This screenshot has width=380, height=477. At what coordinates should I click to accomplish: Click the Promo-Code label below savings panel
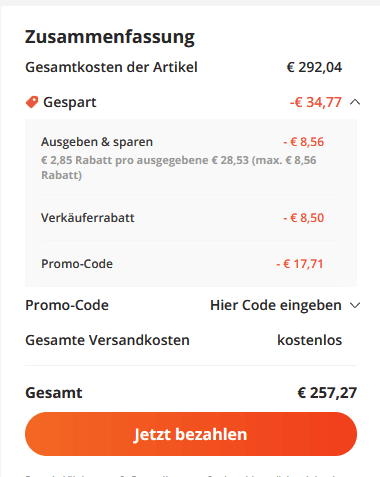[67, 305]
